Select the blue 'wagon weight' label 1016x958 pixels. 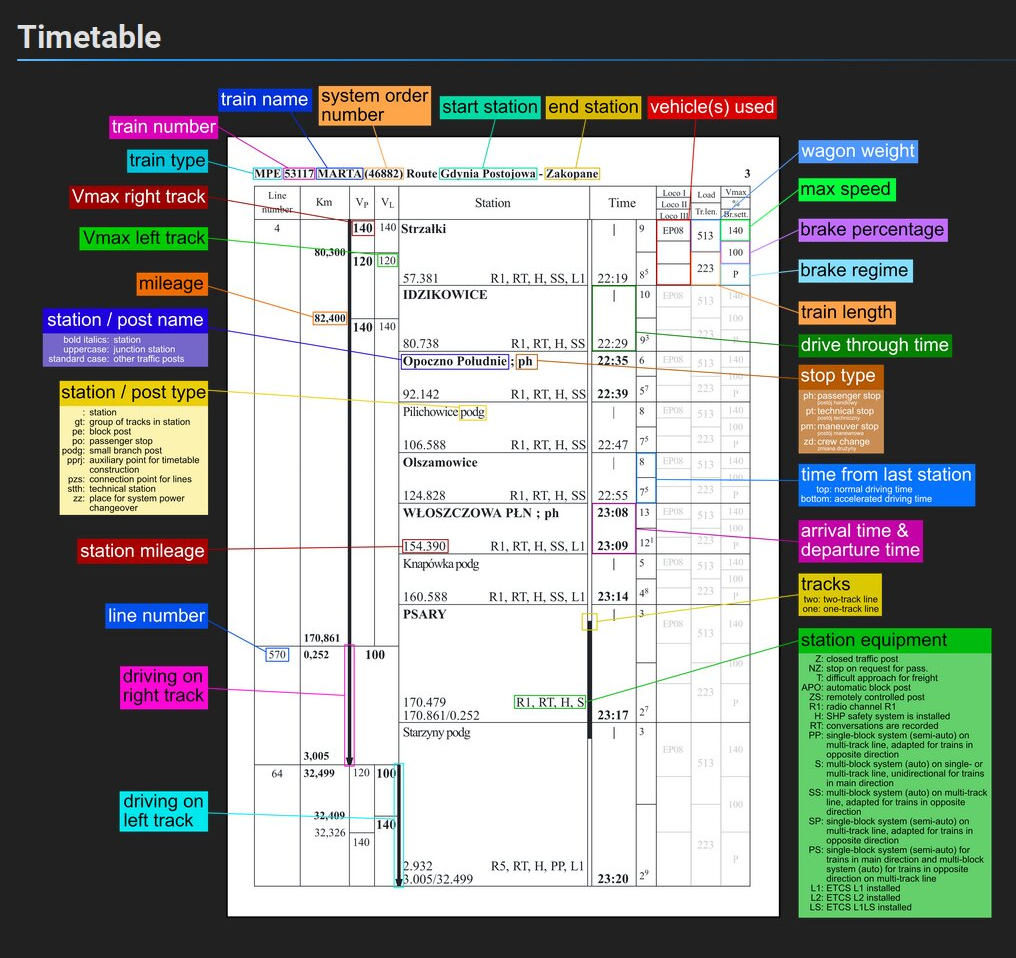(858, 151)
